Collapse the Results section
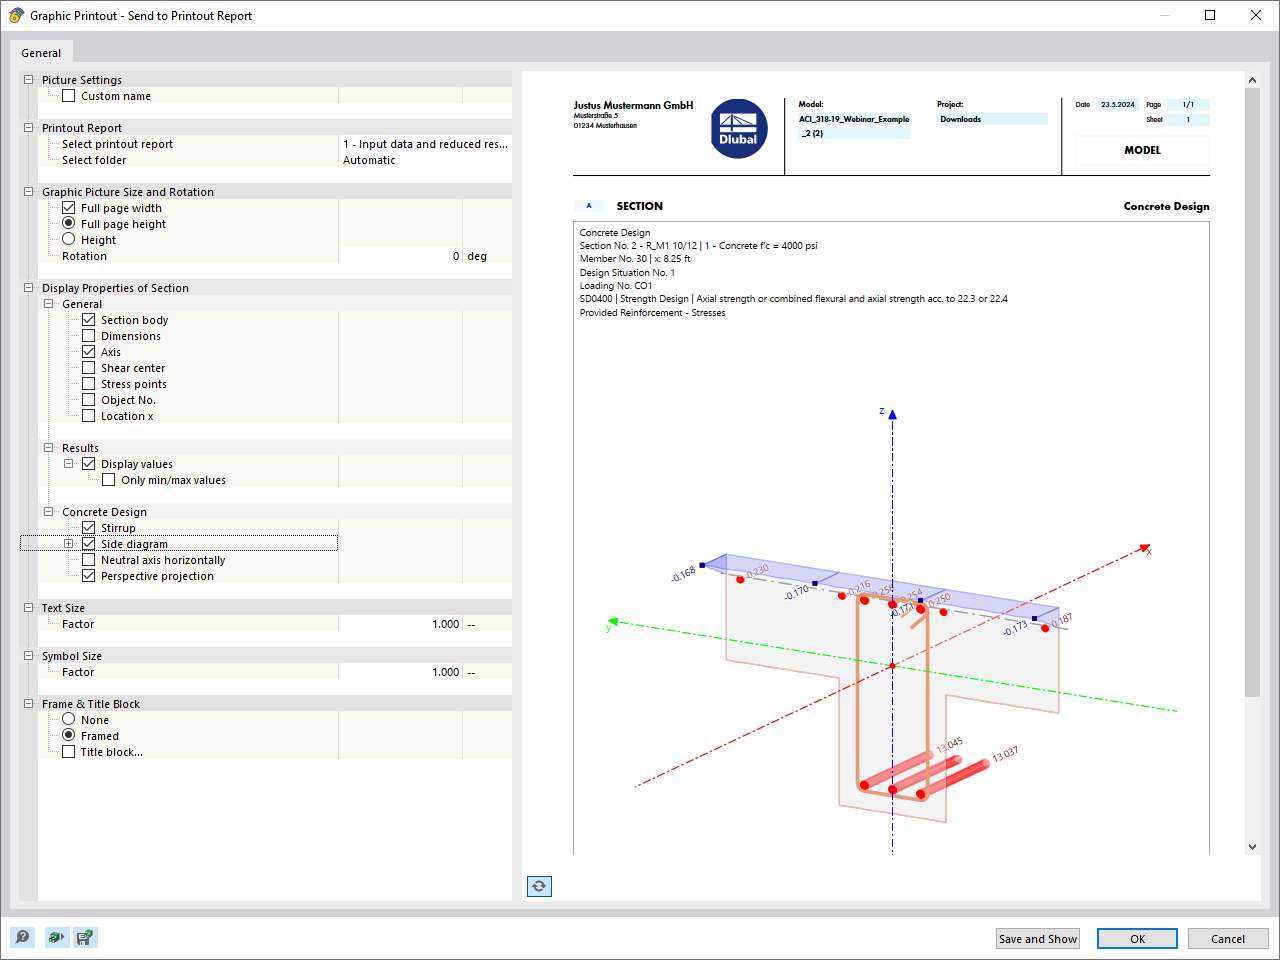Viewport: 1280px width, 960px height. pos(48,447)
